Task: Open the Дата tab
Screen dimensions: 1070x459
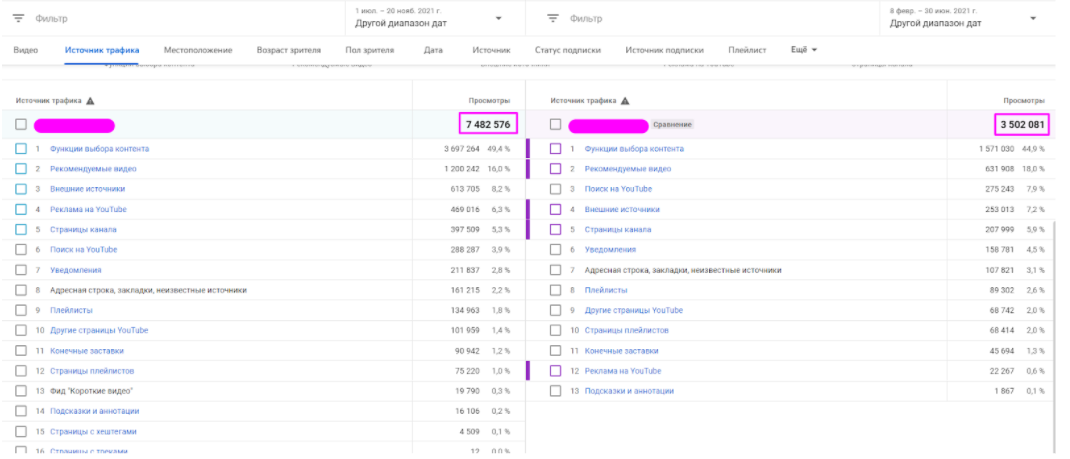Action: tap(433, 50)
